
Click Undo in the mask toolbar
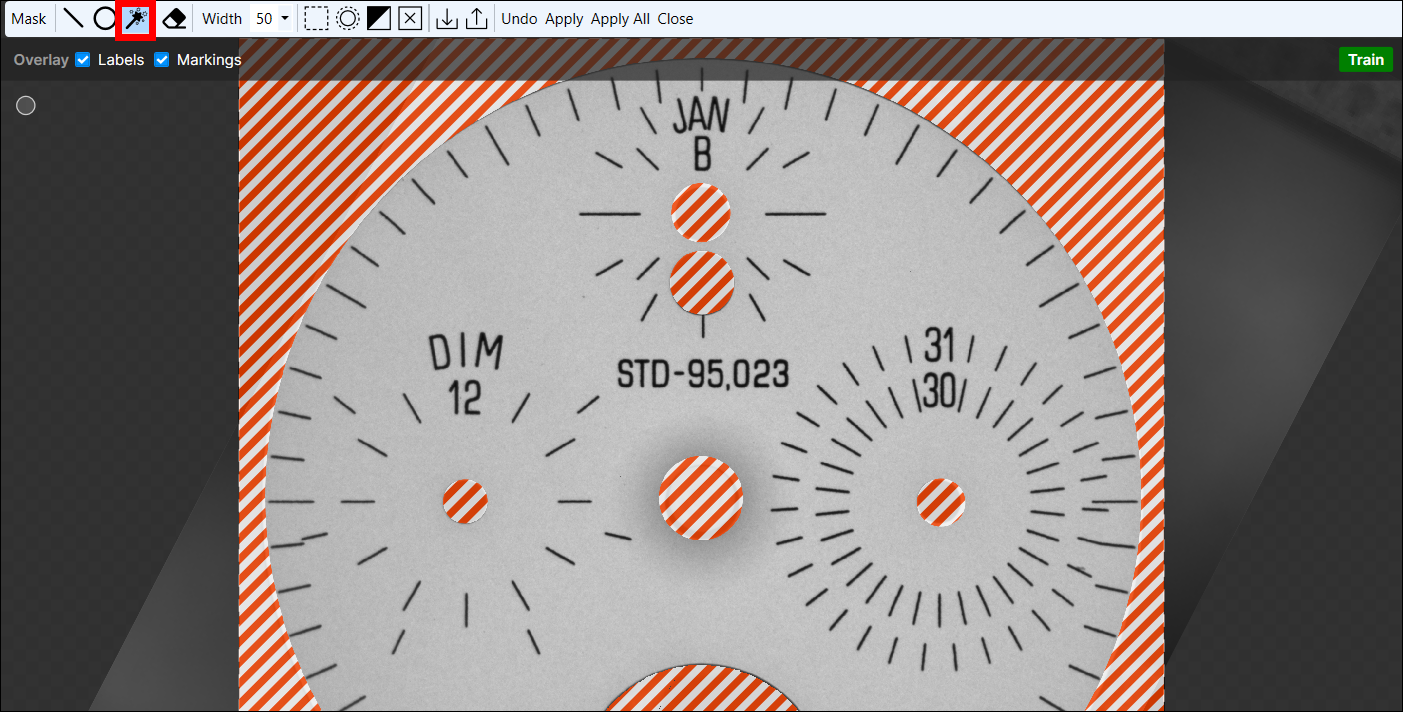[x=519, y=19]
